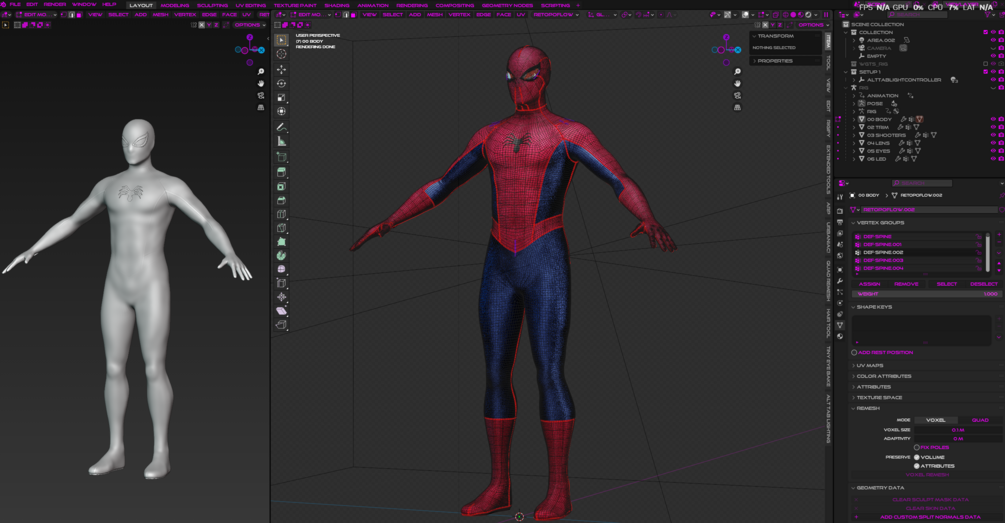Viewport: 1005px width, 523px height.
Task: Select the Move tool in viewport toolbar
Action: pyautogui.click(x=281, y=69)
